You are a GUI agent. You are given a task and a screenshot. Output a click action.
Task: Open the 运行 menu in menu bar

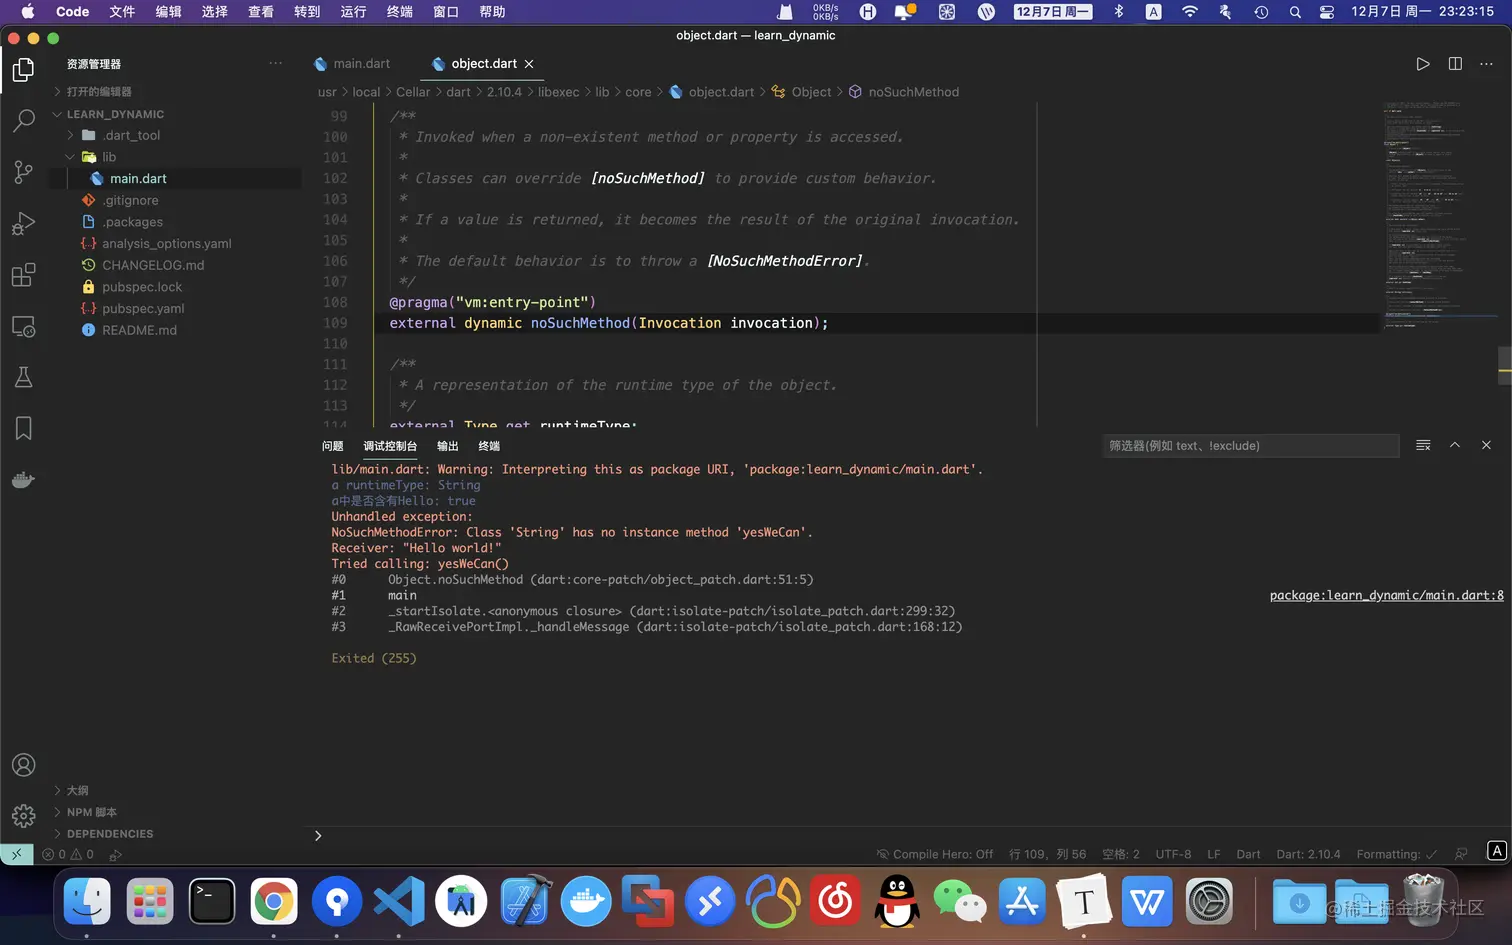(353, 12)
